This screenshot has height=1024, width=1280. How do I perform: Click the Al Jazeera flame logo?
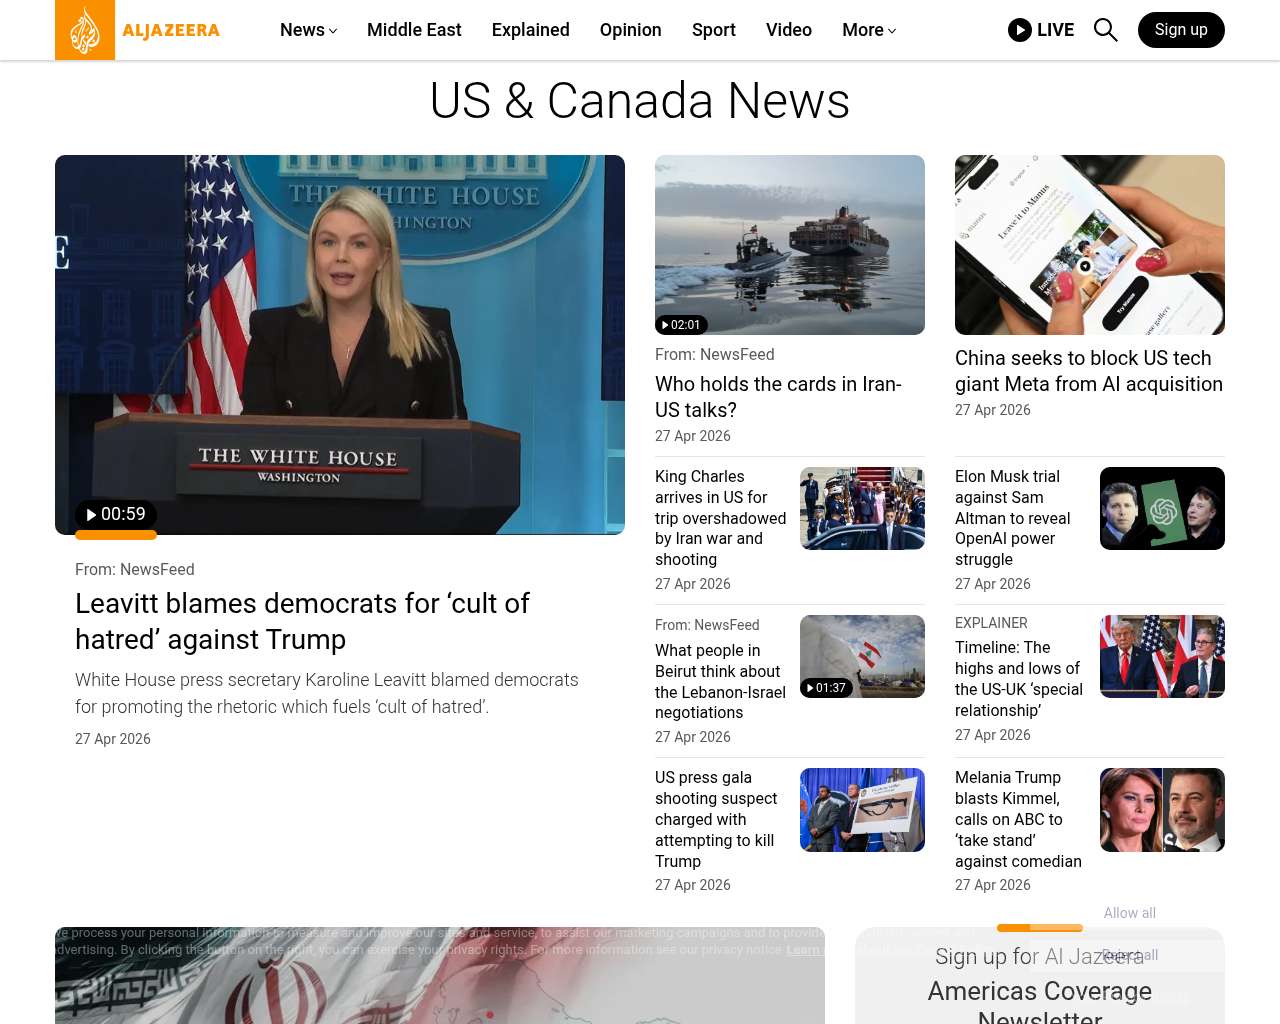[85, 30]
